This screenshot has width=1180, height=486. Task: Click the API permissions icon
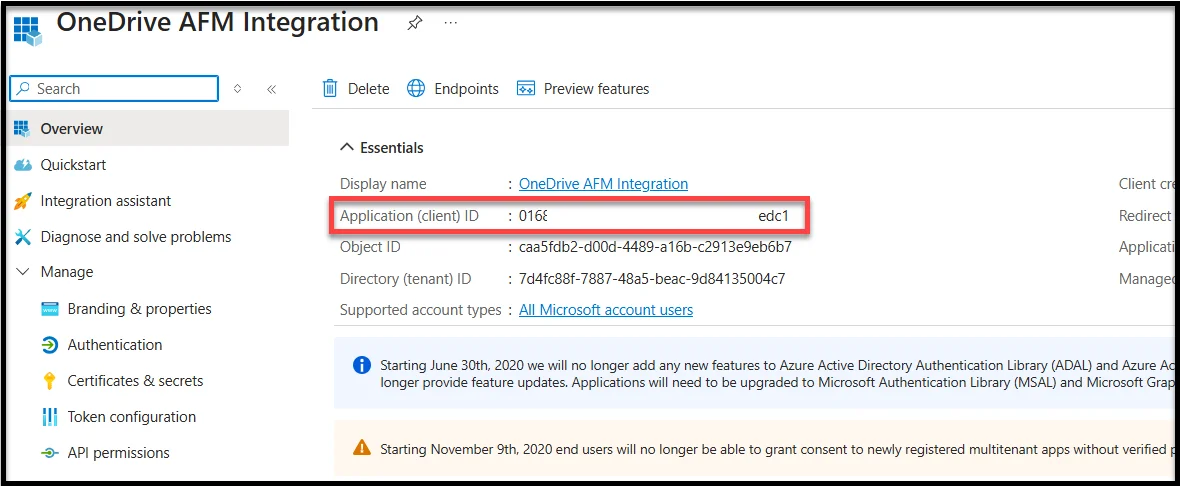click(x=50, y=453)
